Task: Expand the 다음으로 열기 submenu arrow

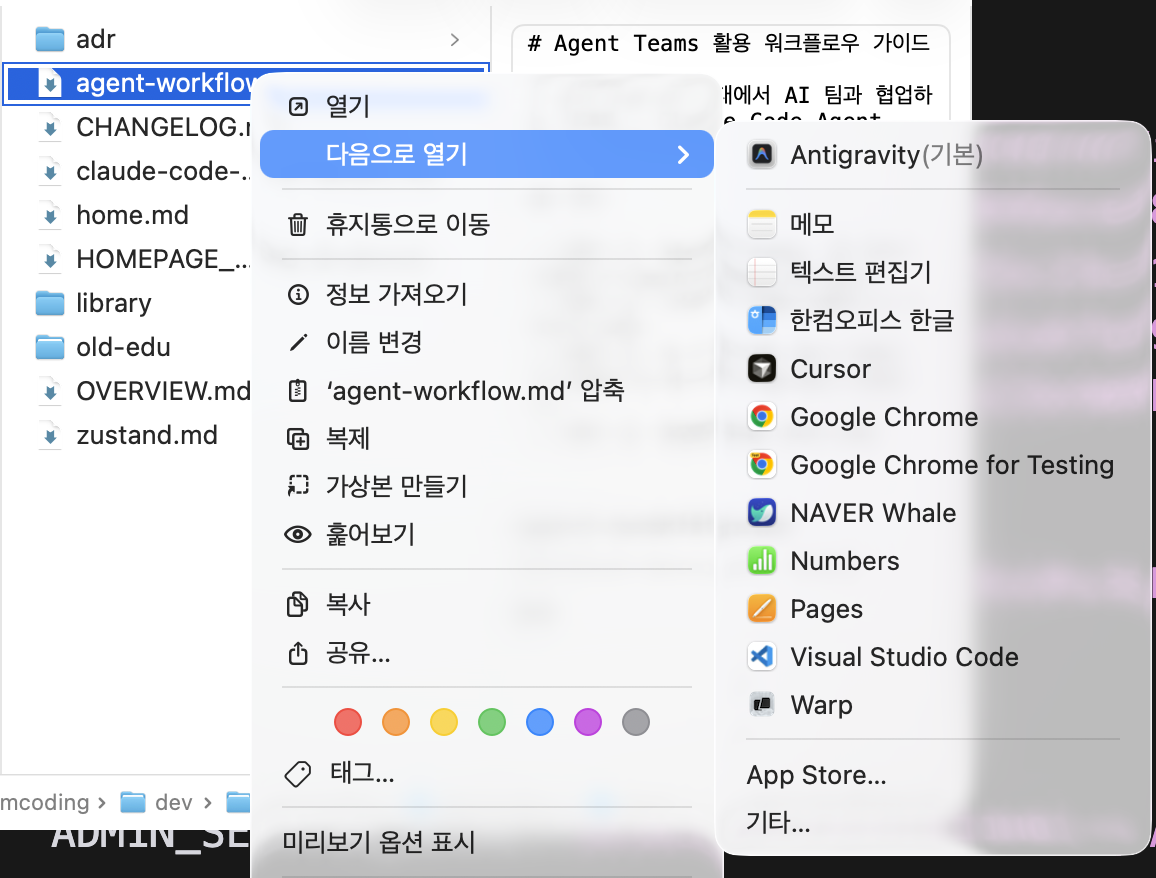Action: coord(683,154)
